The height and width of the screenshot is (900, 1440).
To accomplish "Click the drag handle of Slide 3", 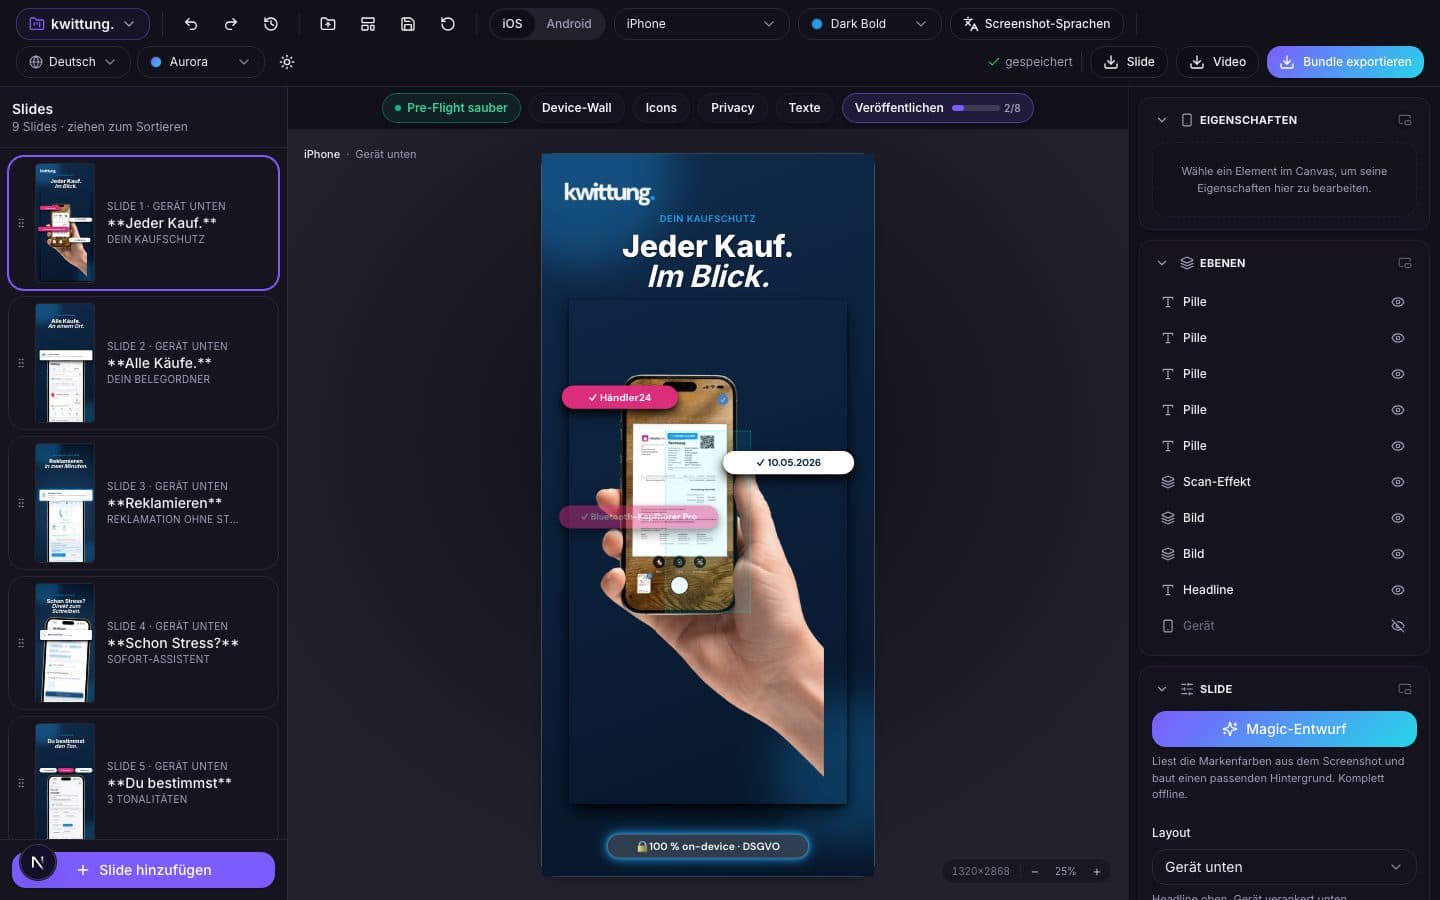I will click(x=21, y=503).
